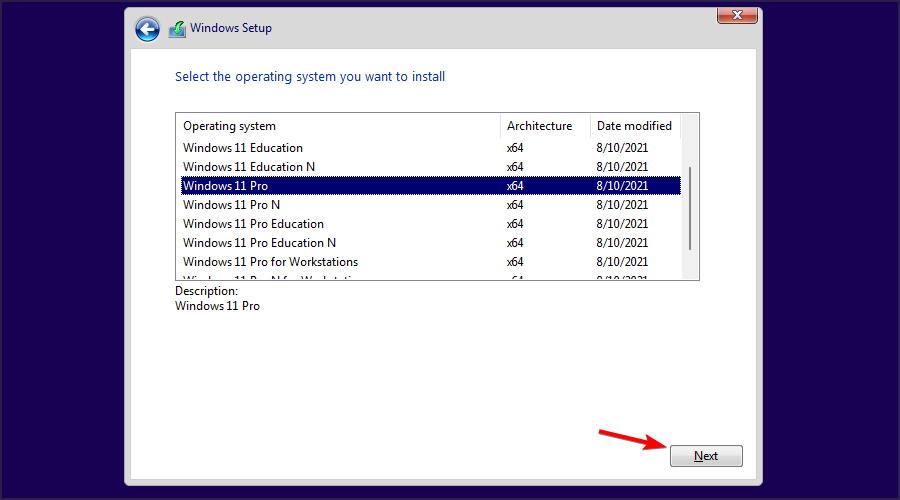Choose the highlighted Windows 11 Pro row

[x=226, y=186]
